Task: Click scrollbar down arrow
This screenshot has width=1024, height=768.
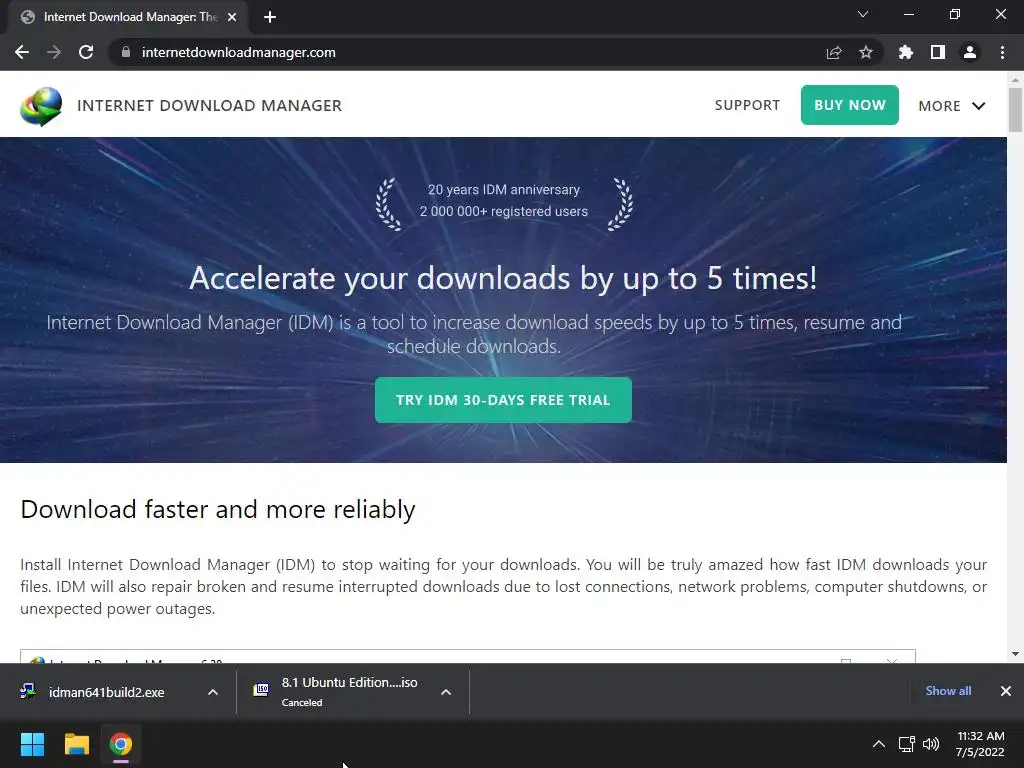Action: (x=1015, y=654)
